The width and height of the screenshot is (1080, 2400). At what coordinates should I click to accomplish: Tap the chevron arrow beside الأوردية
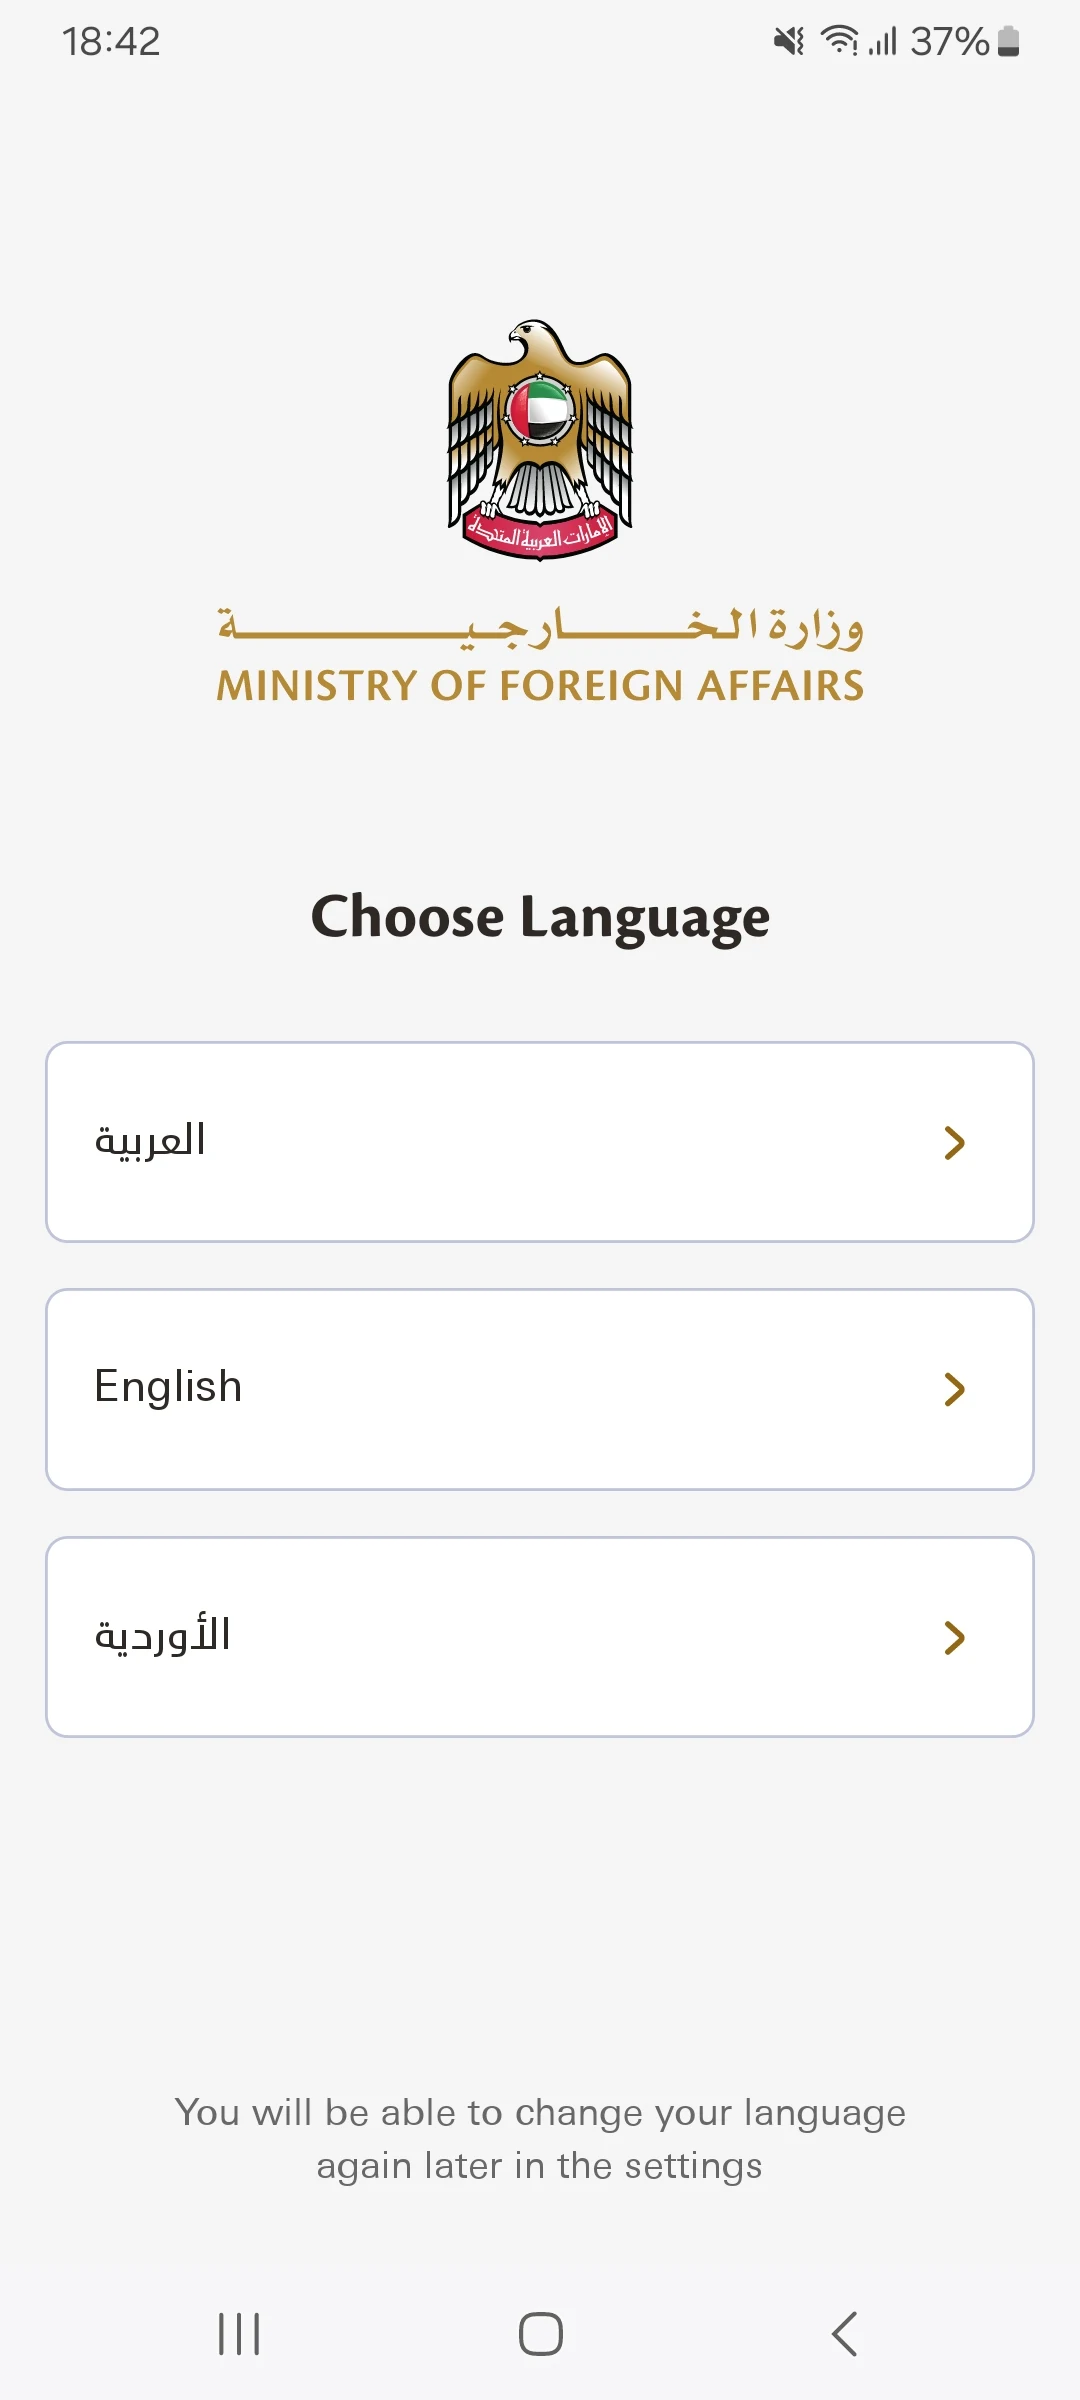pos(954,1637)
